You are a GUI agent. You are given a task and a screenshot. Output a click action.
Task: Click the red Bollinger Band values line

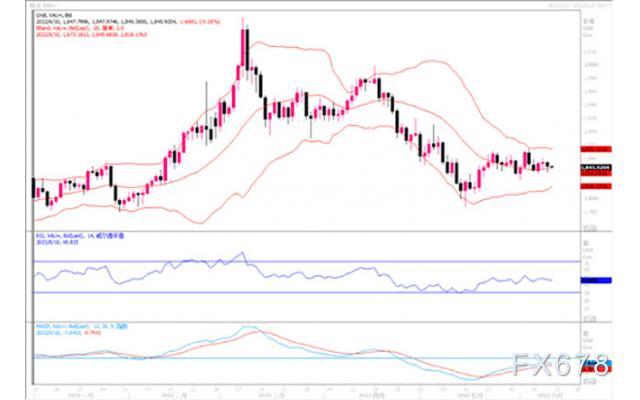(91, 35)
